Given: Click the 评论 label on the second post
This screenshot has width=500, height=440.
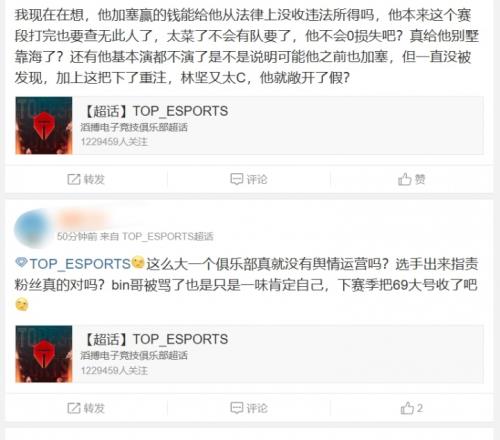Looking at the screenshot, I should point(257,408).
